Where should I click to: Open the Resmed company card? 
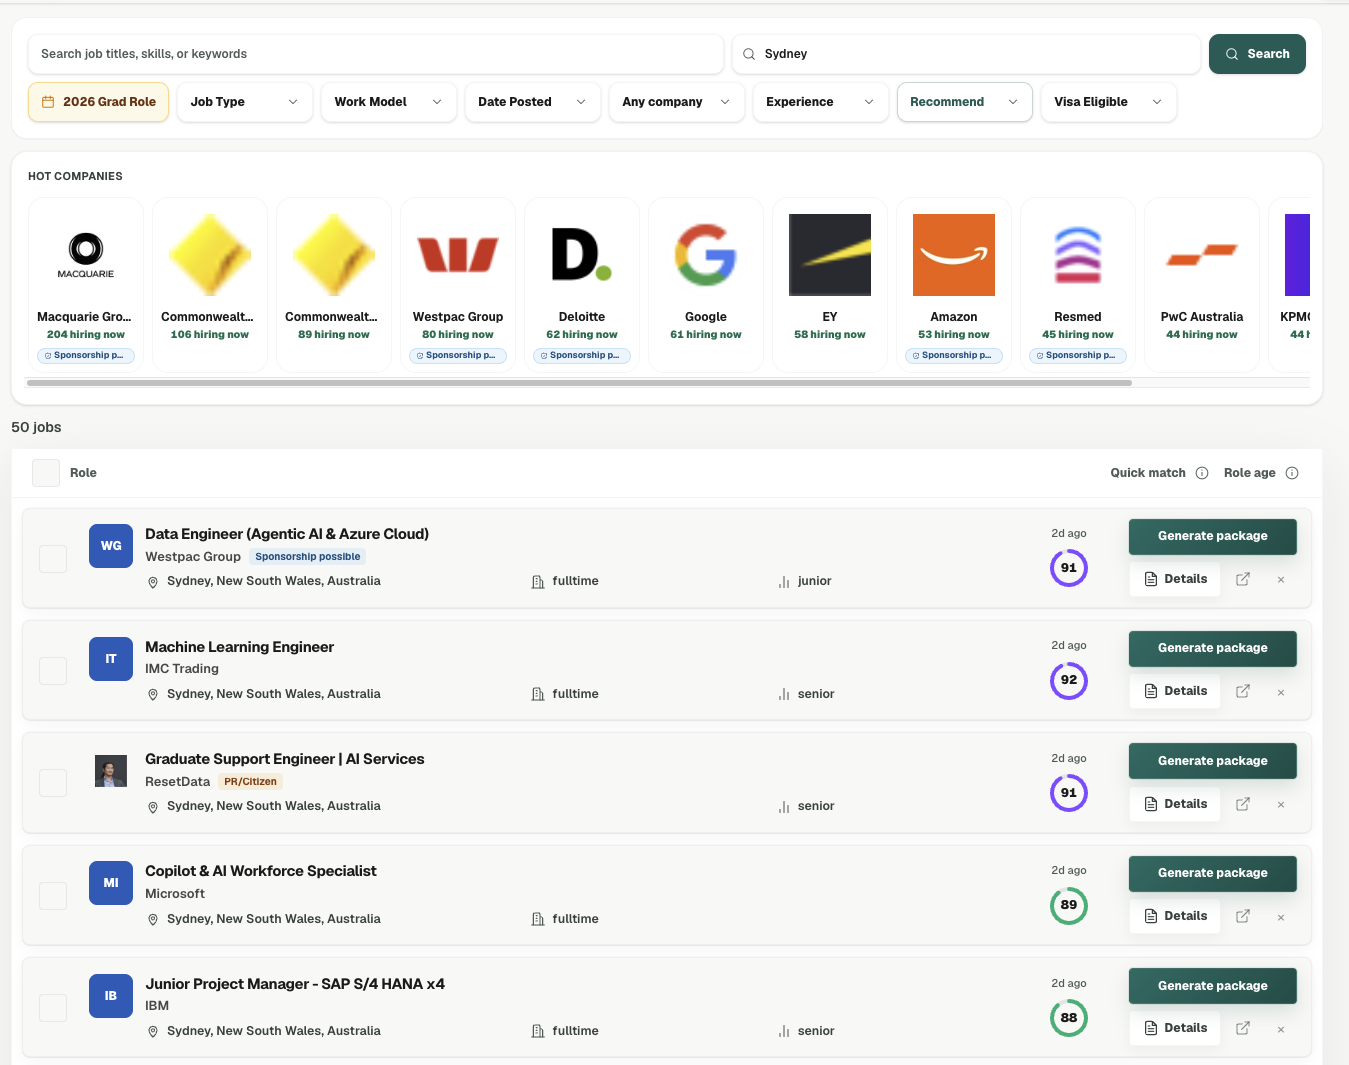(x=1078, y=285)
